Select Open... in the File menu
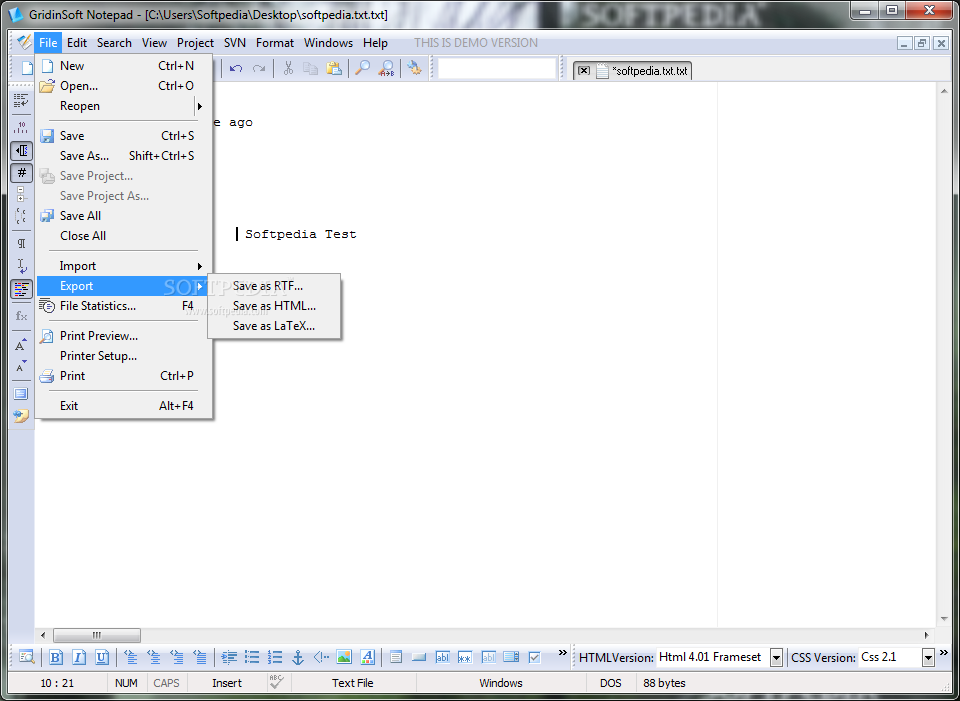This screenshot has height=701, width=960. (124, 86)
